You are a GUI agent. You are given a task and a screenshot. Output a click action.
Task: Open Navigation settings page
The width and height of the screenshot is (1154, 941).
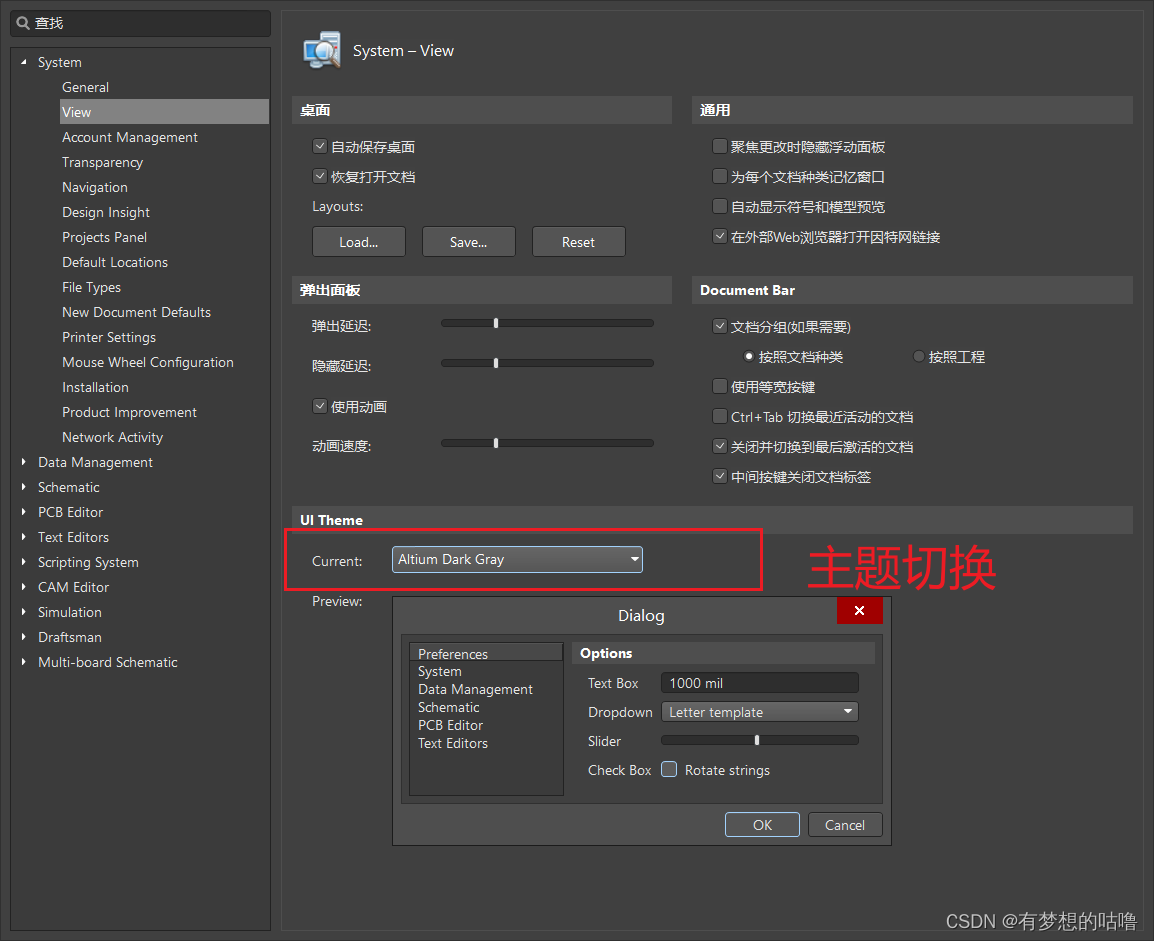(95, 187)
